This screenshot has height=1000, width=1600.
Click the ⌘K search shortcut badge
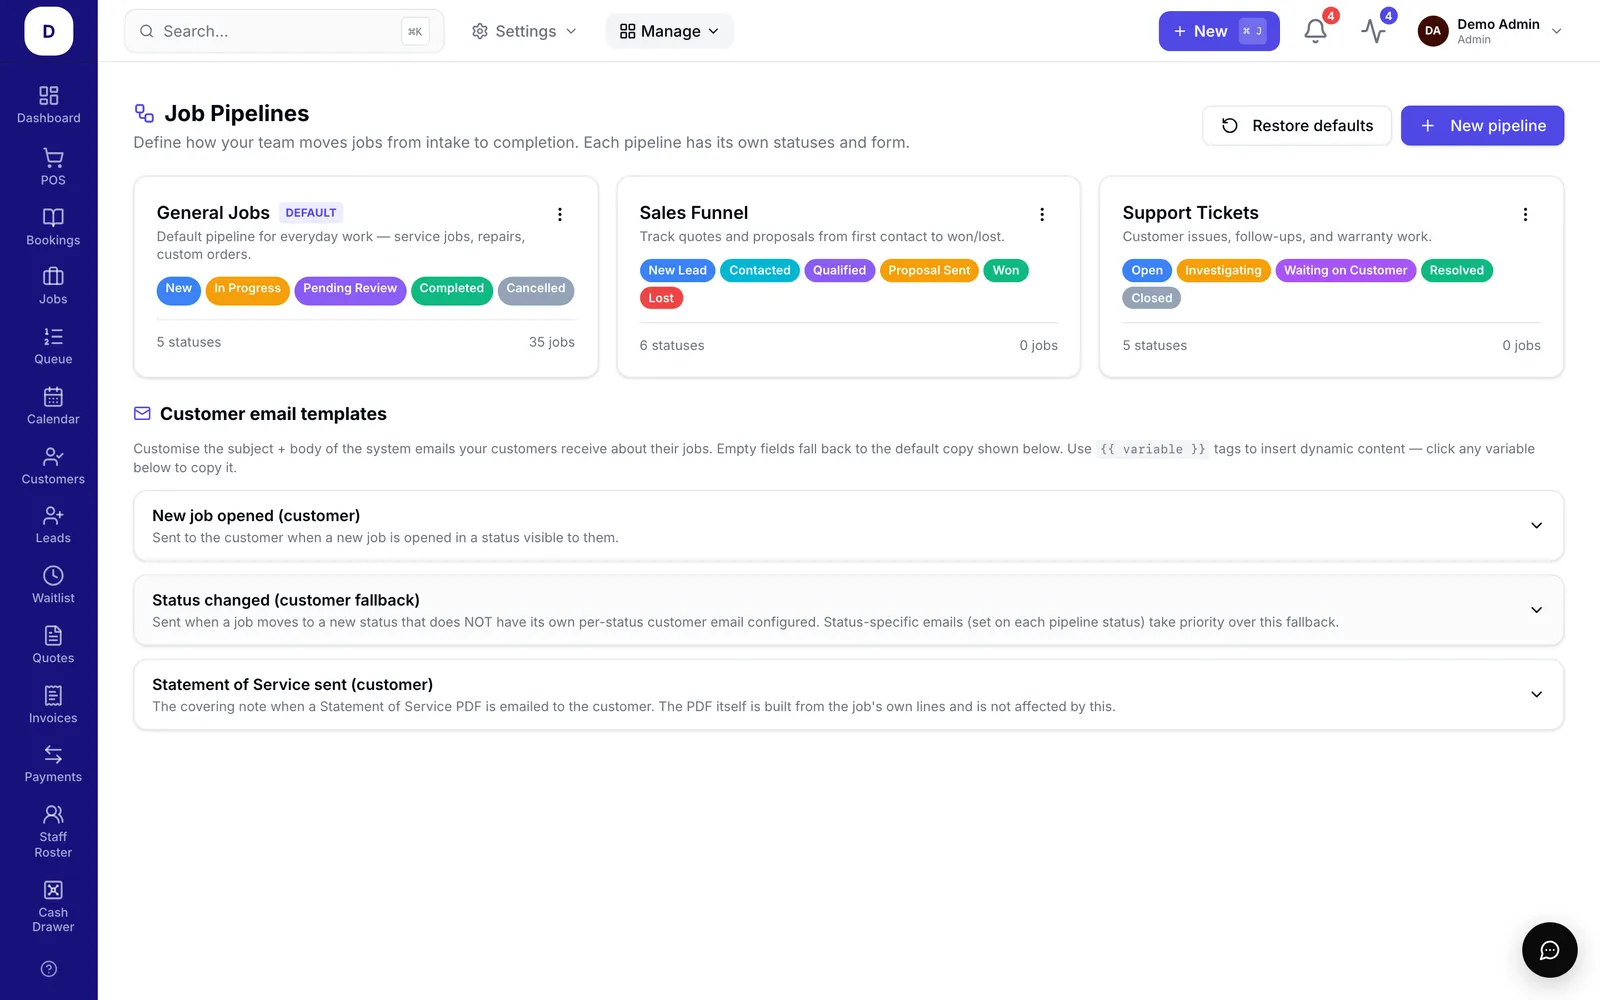pos(415,32)
